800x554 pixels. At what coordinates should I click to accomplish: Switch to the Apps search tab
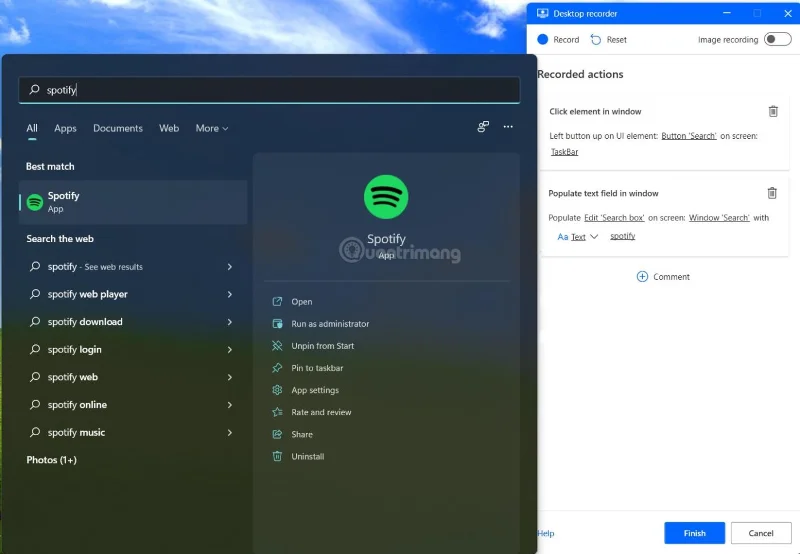65,128
